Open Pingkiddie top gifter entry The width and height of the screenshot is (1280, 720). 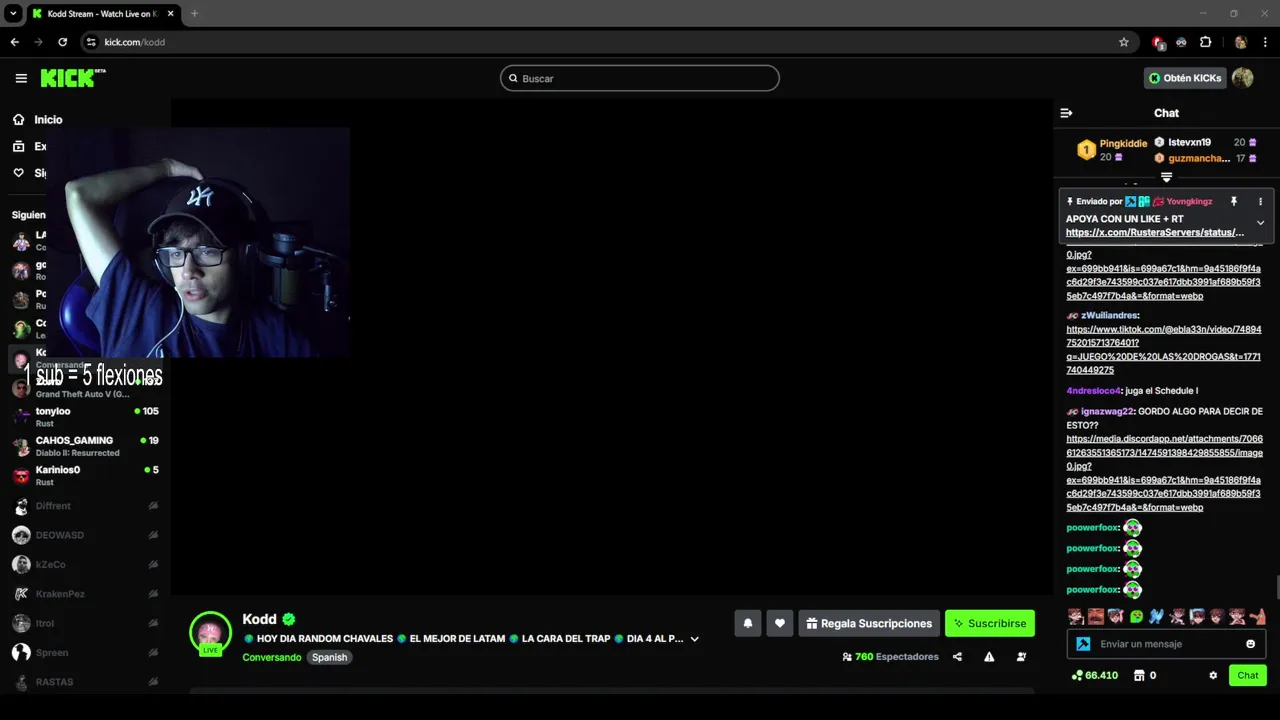pyautogui.click(x=1112, y=150)
